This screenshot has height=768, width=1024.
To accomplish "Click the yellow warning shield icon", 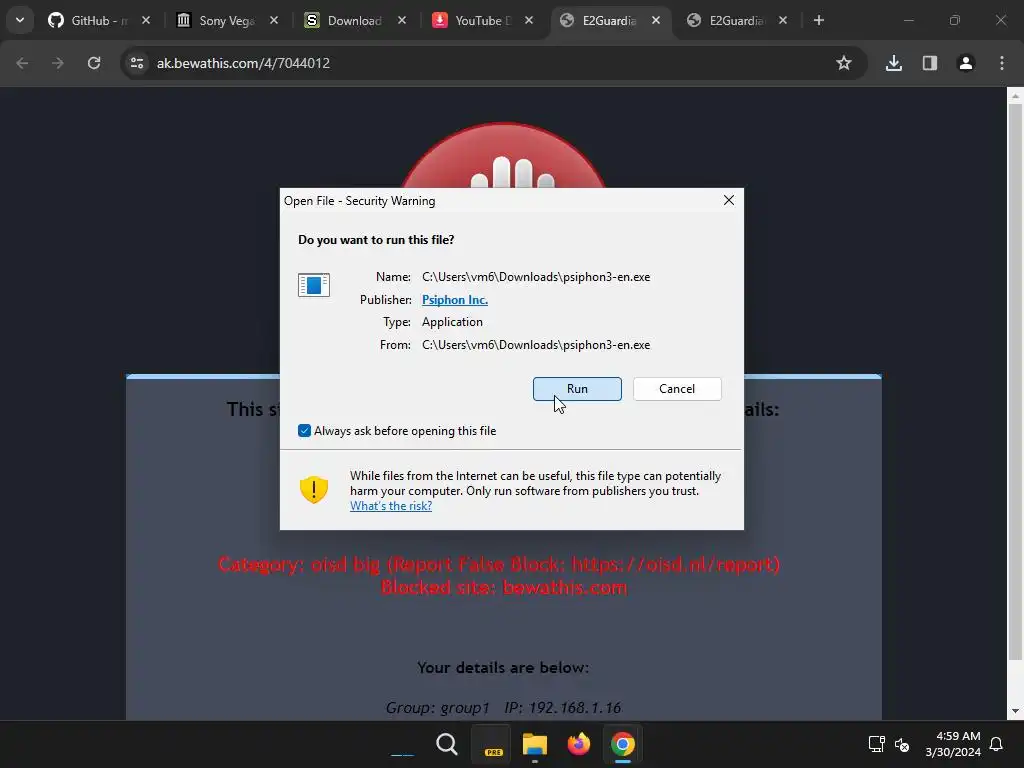I will click(x=313, y=489).
